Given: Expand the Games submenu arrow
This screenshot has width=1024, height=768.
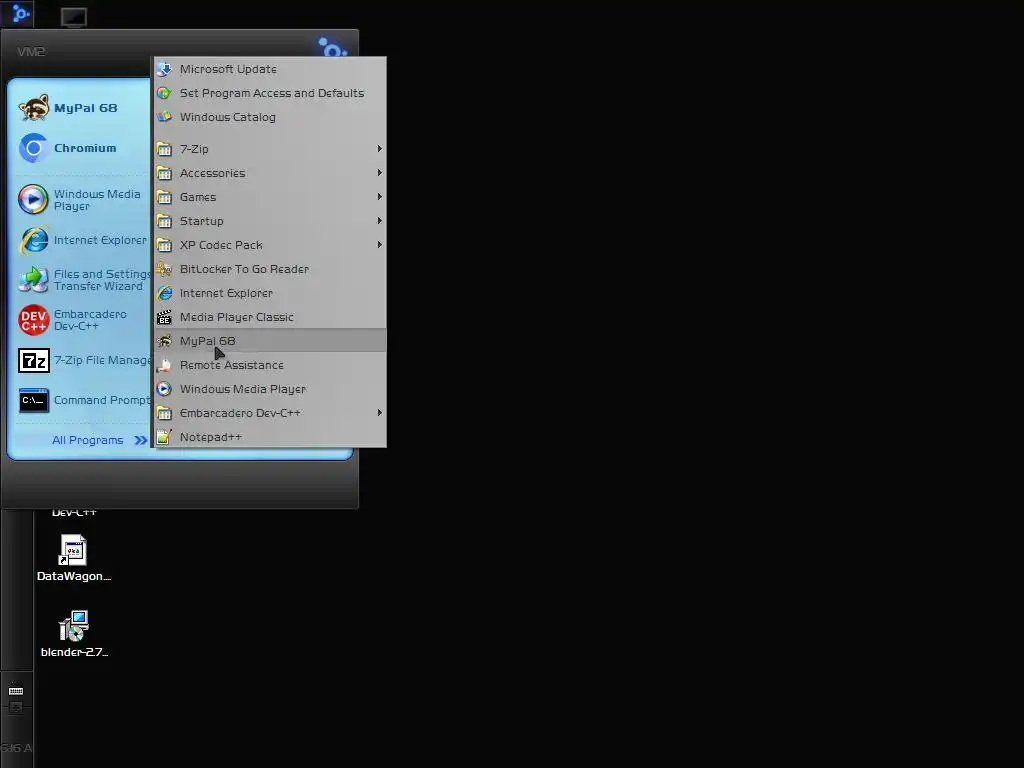Looking at the screenshot, I should [379, 197].
